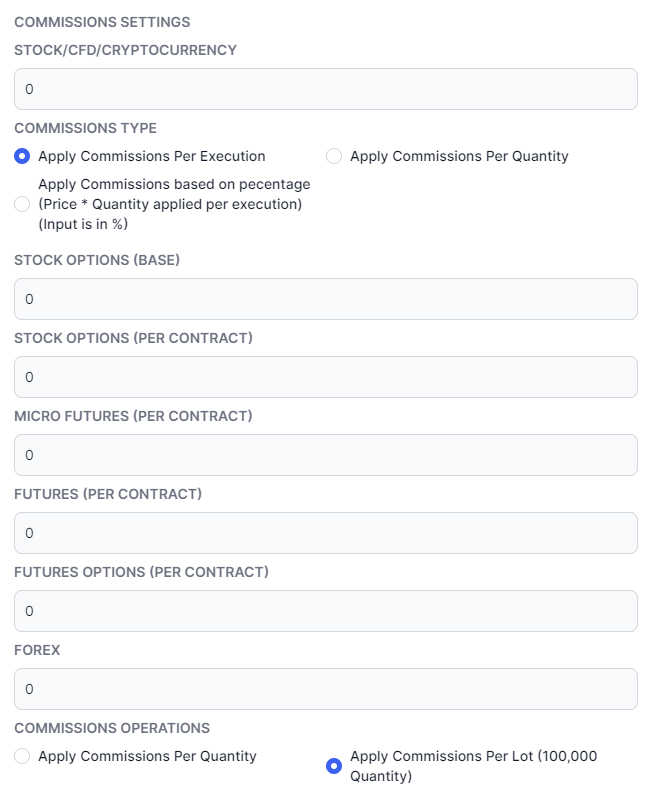Image resolution: width=650 pixels, height=811 pixels.
Task: Click the Stock Options (Base) input
Action: tap(326, 299)
